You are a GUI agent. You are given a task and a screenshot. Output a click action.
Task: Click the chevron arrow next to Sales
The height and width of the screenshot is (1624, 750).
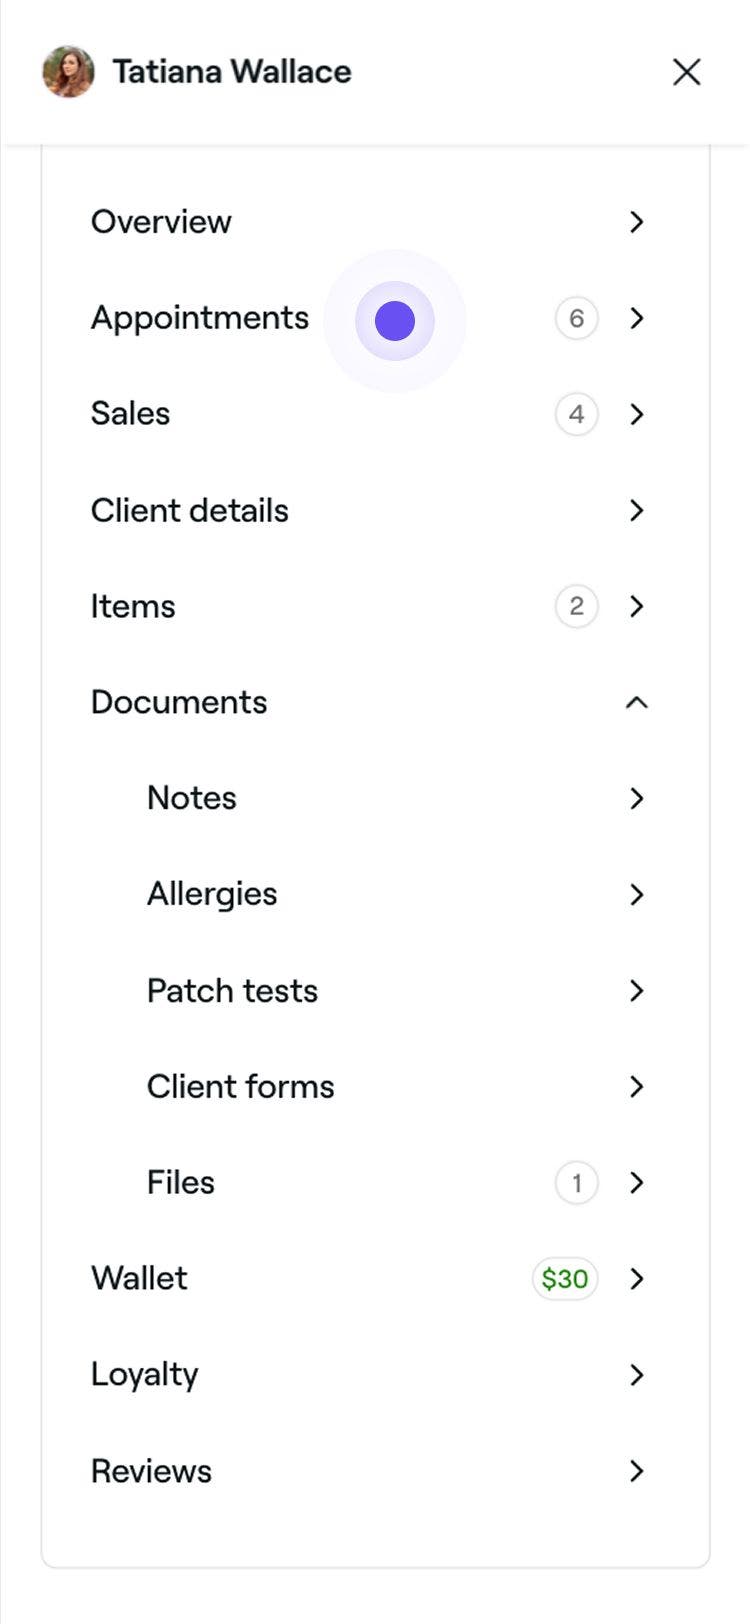click(x=637, y=414)
